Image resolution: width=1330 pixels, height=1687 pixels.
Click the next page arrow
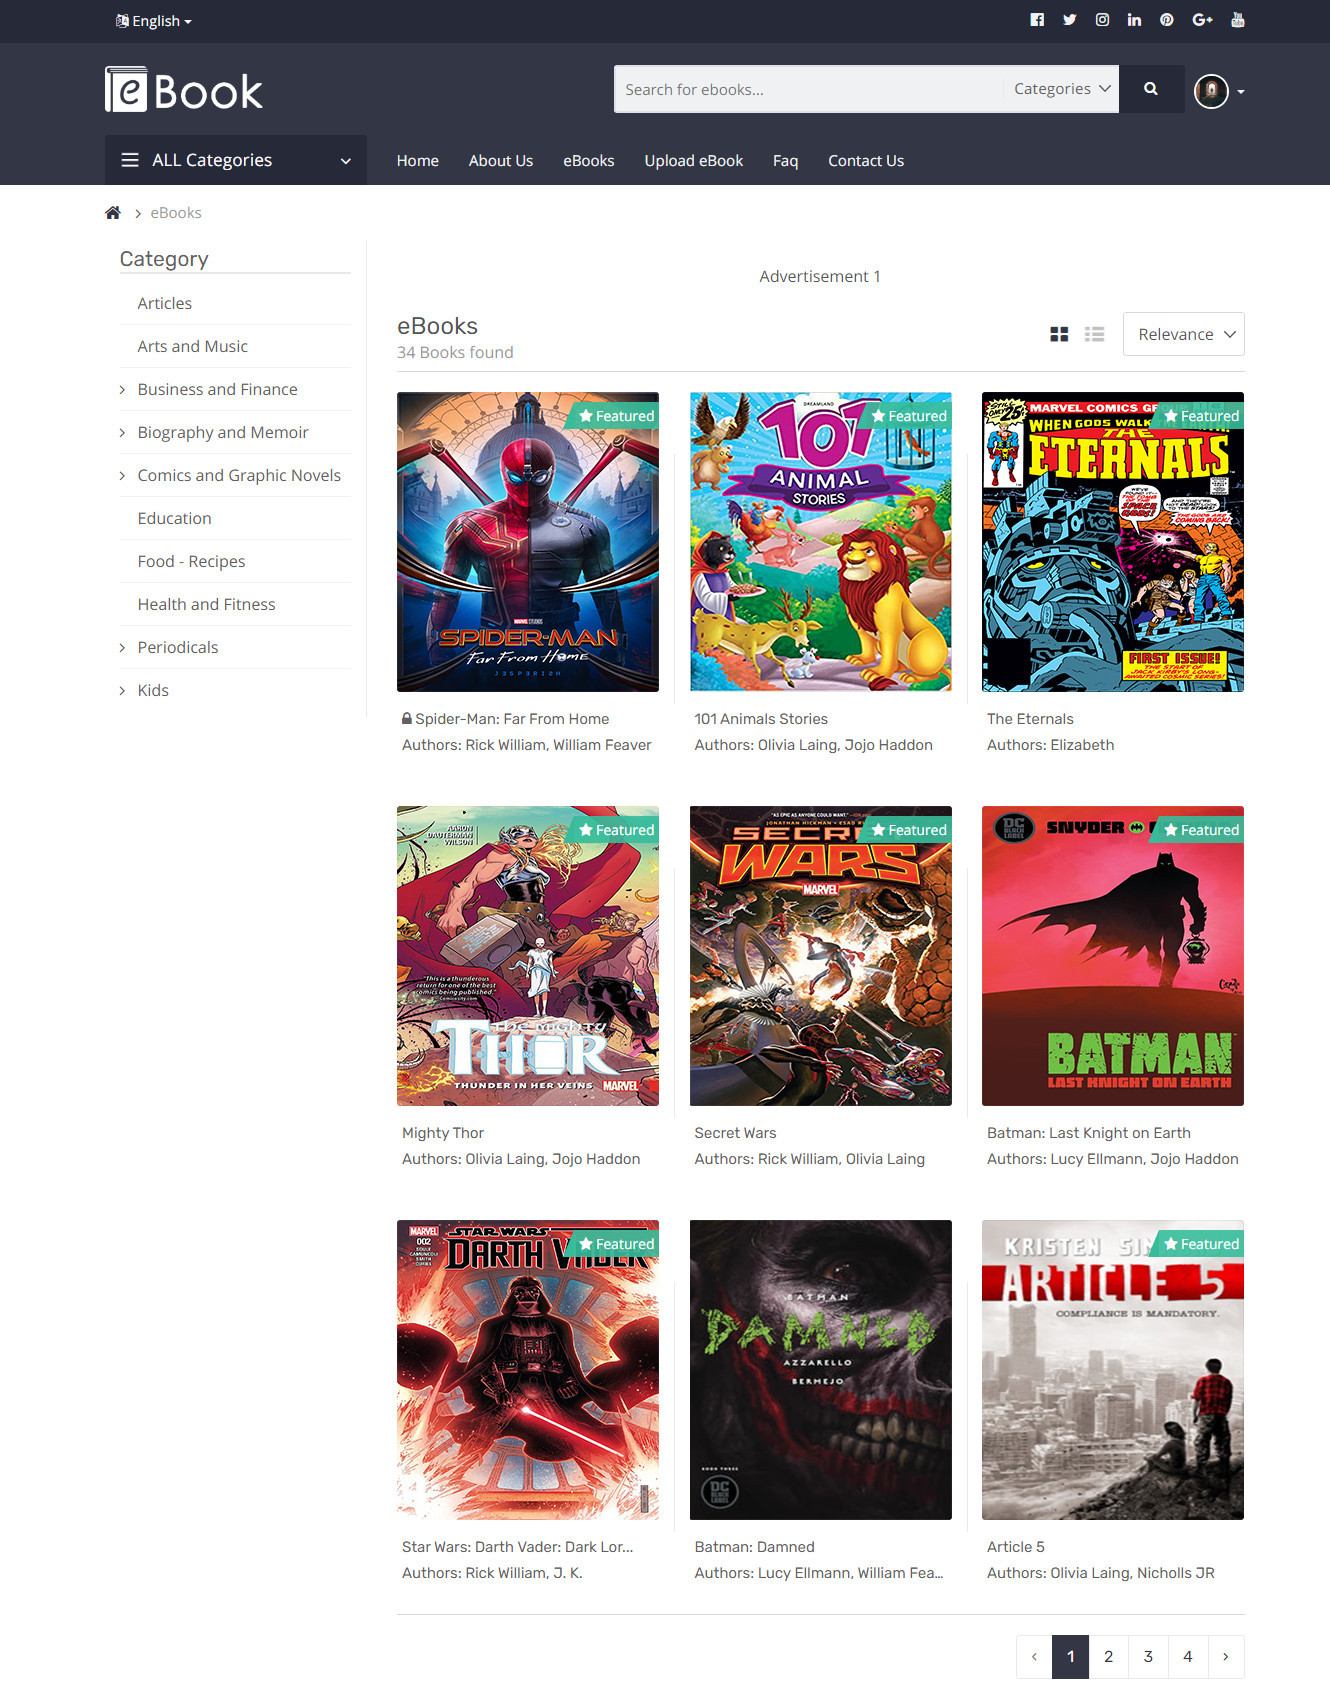1226,1657
